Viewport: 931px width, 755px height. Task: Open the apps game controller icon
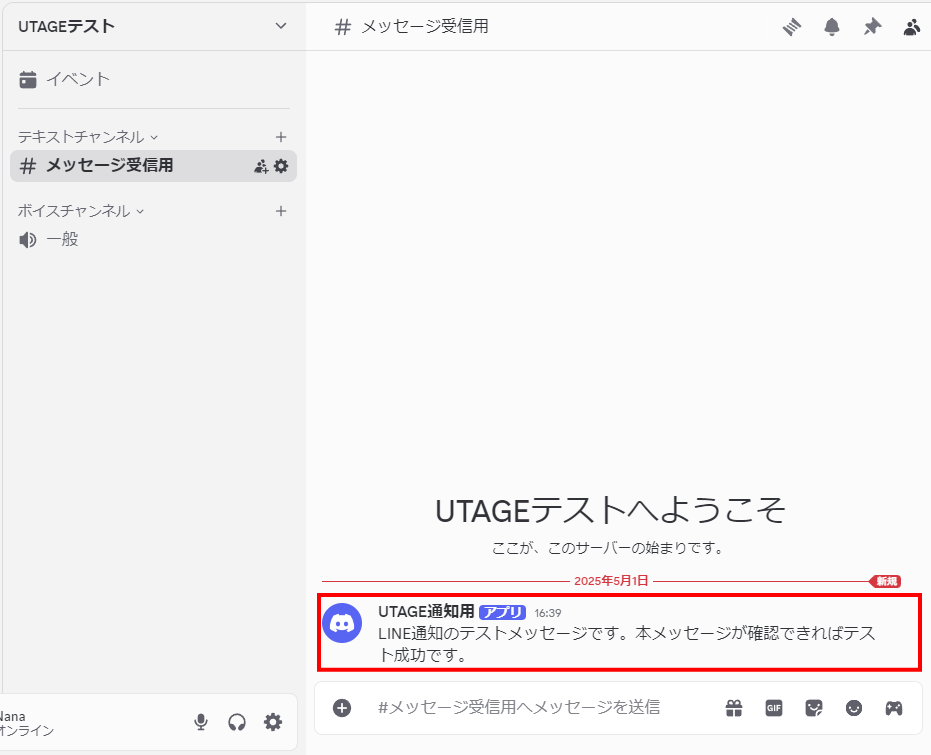coord(894,708)
